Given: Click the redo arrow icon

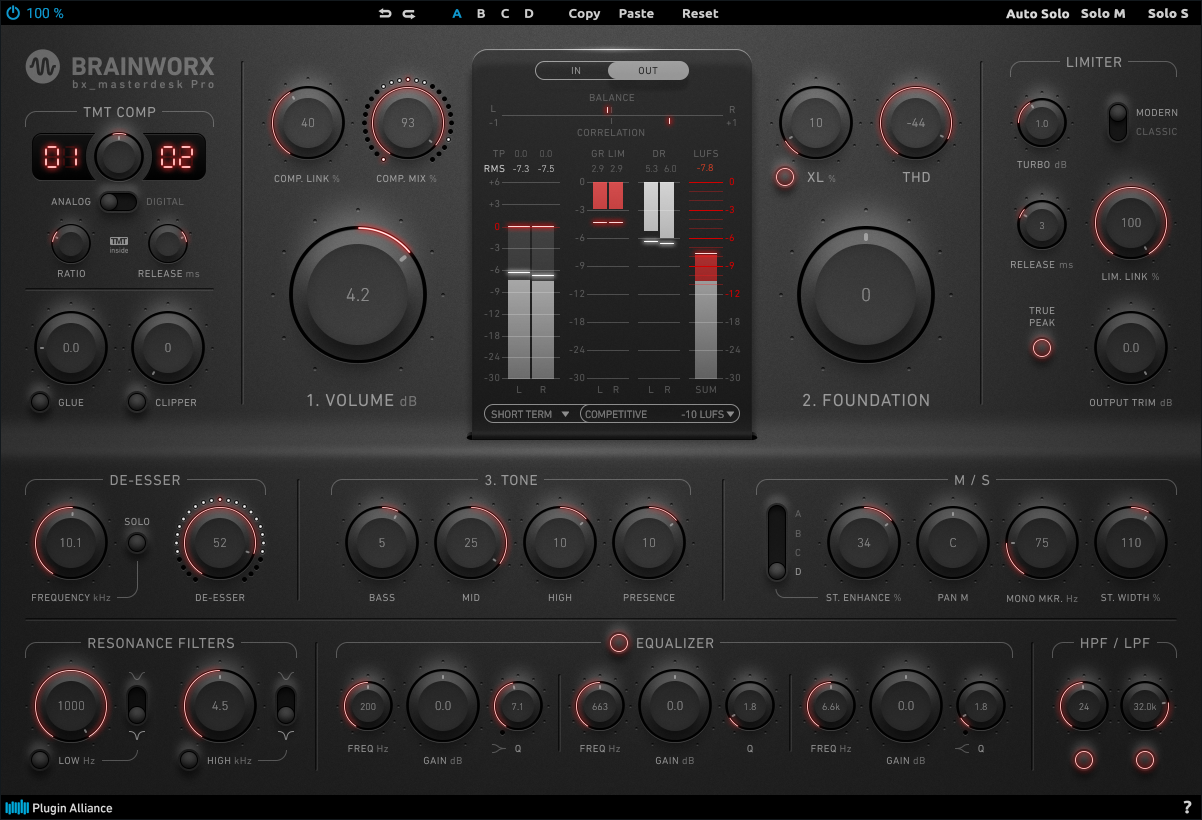Looking at the screenshot, I should (408, 14).
